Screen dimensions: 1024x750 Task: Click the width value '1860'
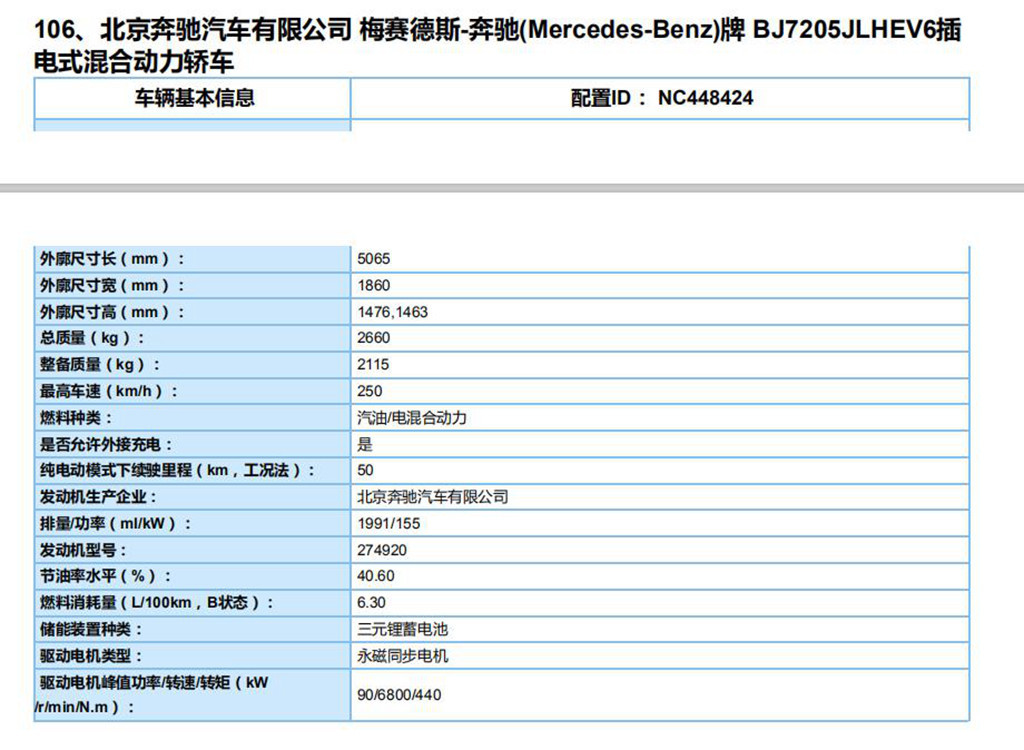374,285
